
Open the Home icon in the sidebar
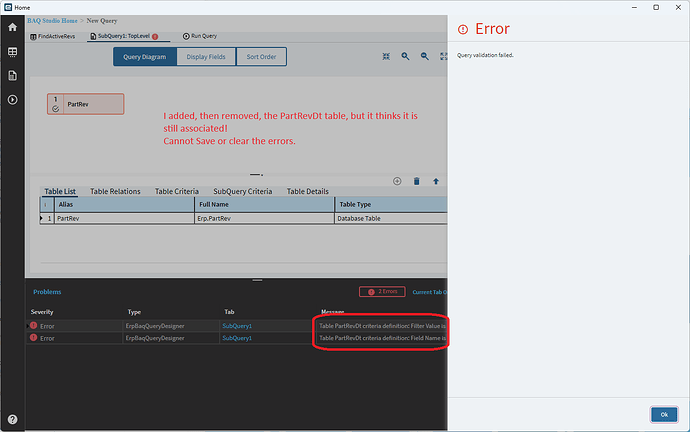tap(12, 27)
